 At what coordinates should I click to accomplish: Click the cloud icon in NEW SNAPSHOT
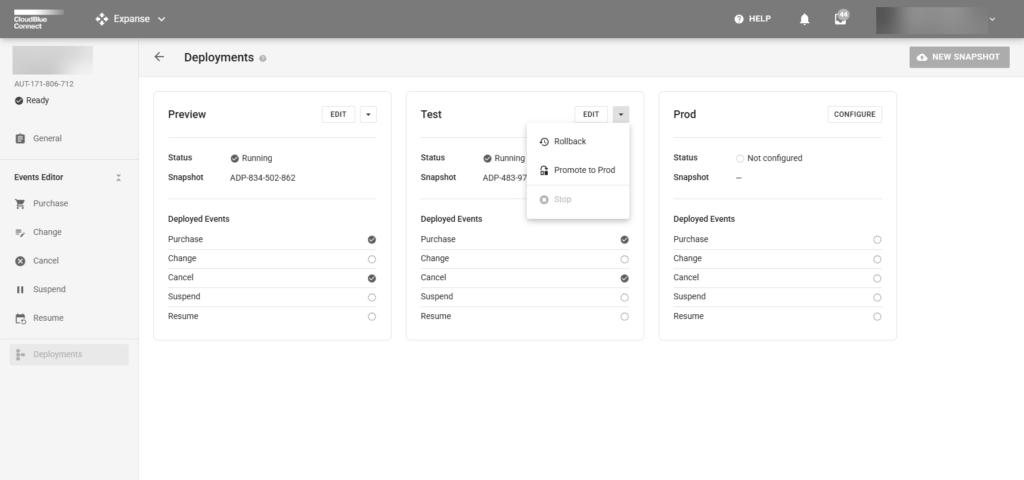[922, 57]
